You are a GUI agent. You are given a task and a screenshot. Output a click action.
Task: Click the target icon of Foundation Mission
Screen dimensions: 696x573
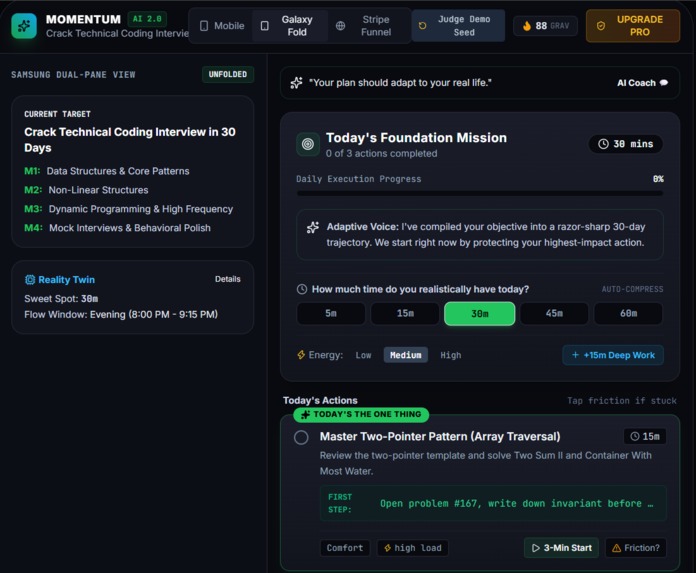pos(308,144)
